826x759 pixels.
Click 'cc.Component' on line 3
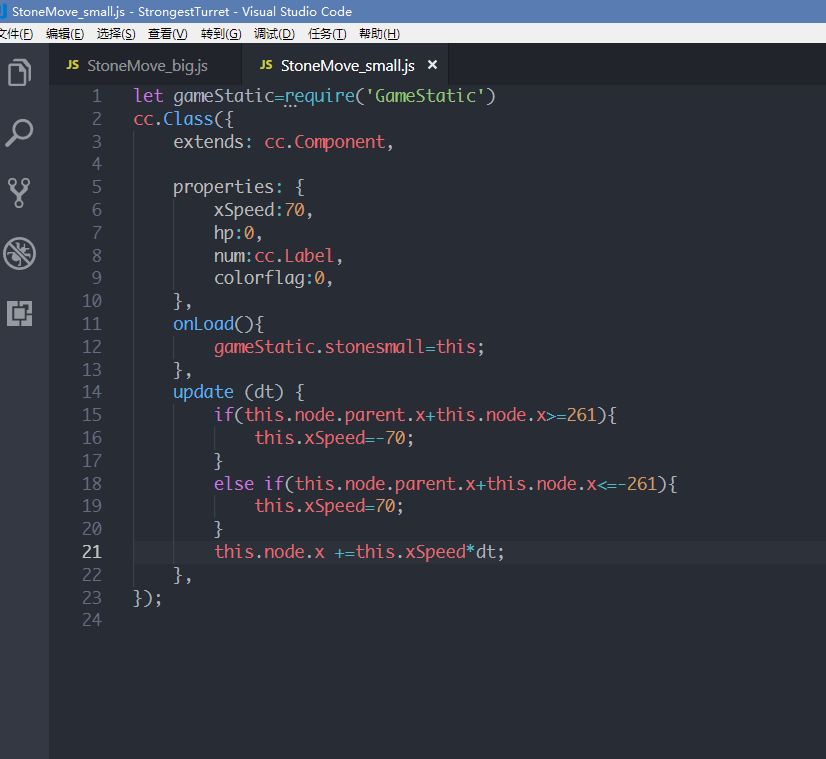324,142
